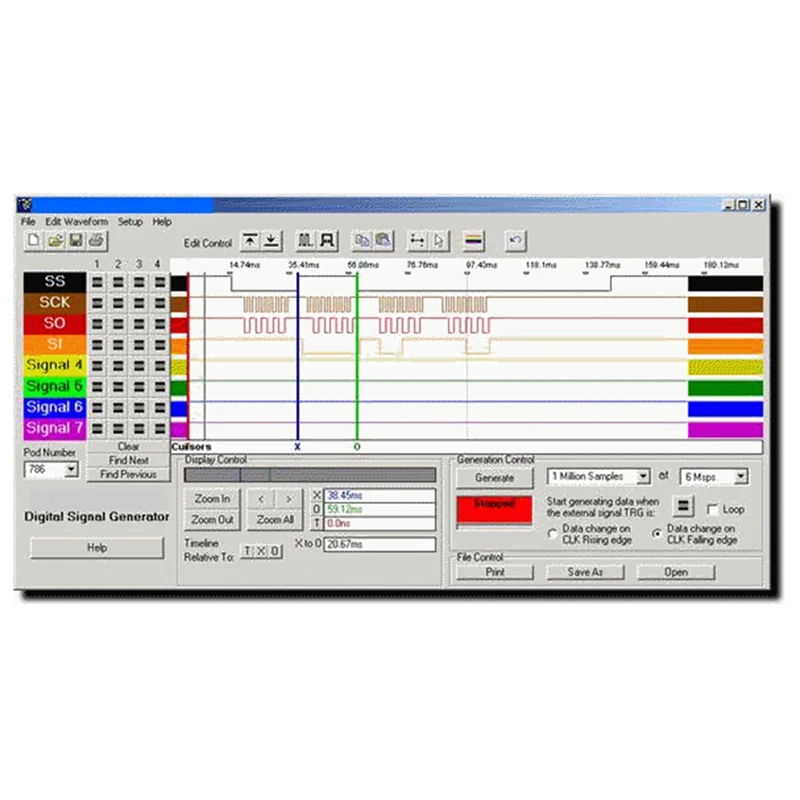Click the O cursor time field
The image size is (800, 800).
pos(380,509)
